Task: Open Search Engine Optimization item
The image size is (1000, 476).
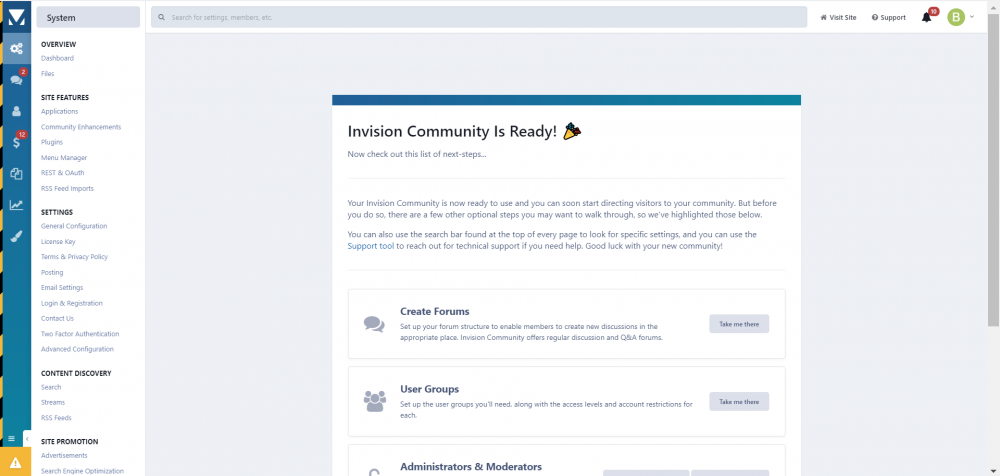Action: [82, 471]
